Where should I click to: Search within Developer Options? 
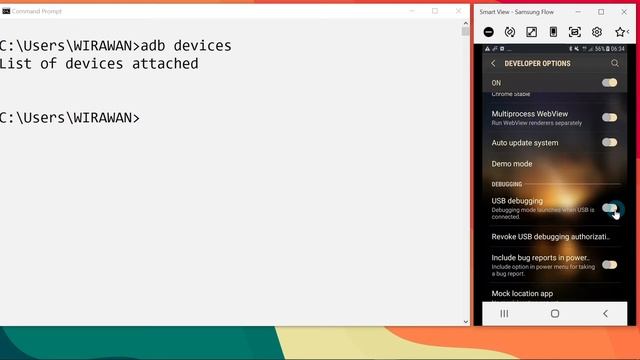615,63
